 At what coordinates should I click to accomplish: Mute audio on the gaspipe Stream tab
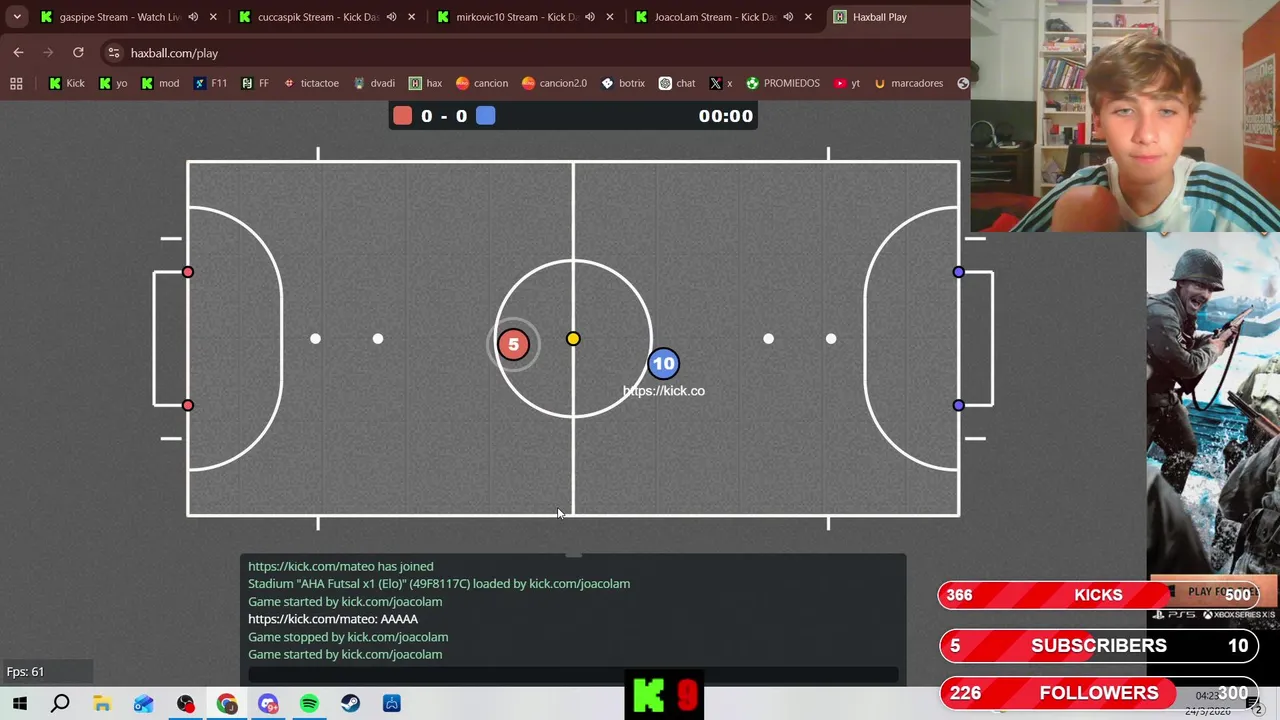coord(193,17)
